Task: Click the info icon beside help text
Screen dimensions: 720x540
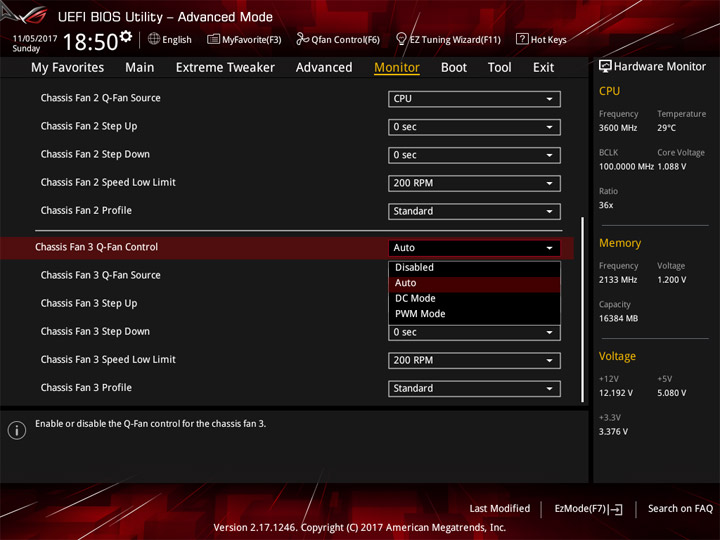Action: point(17,430)
